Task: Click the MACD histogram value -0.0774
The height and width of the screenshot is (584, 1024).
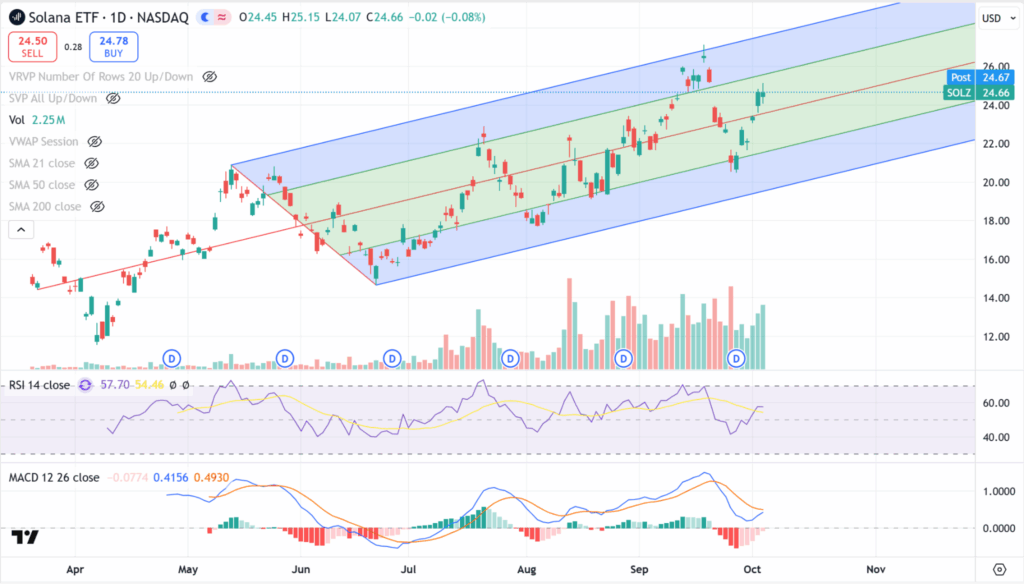Action: (127, 478)
